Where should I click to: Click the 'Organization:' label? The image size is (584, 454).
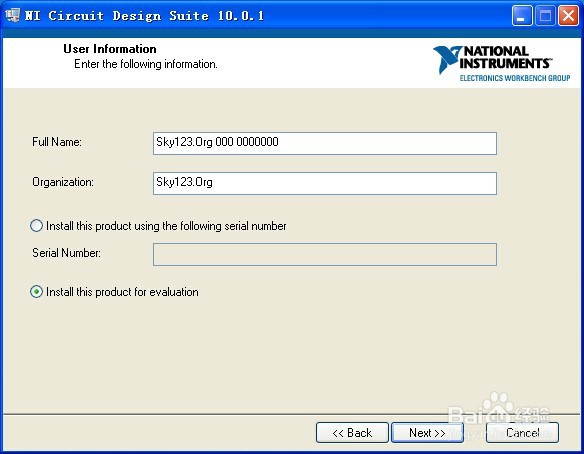coord(63,182)
